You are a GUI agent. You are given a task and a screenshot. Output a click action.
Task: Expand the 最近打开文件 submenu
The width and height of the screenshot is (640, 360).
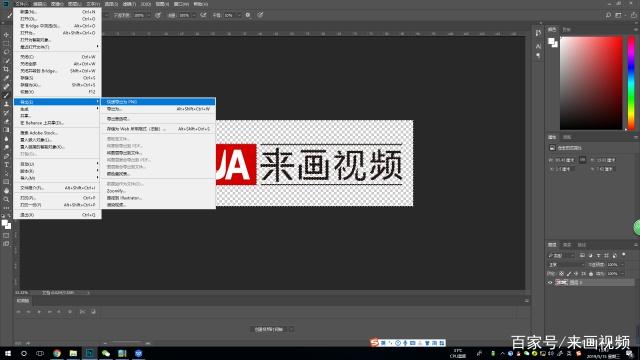pos(58,47)
